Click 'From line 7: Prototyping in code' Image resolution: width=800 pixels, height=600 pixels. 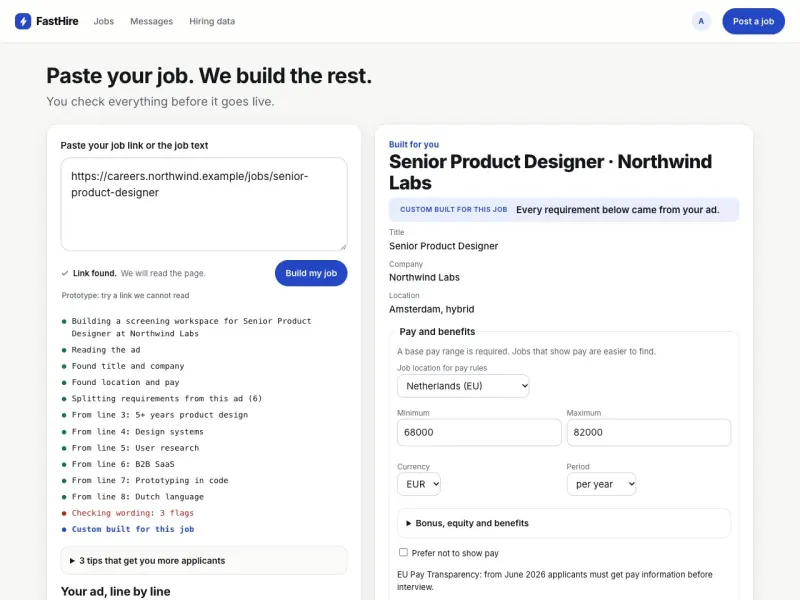149,481
